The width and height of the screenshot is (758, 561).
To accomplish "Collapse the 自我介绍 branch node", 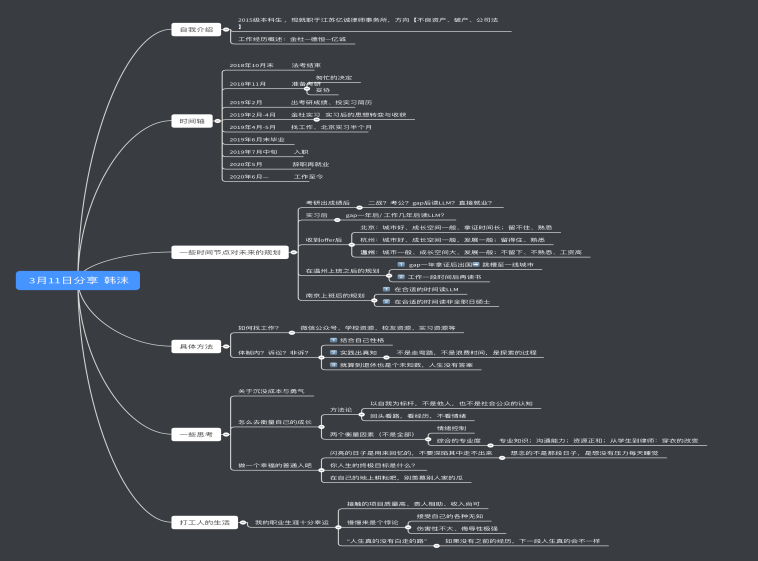I will [x=224, y=30].
